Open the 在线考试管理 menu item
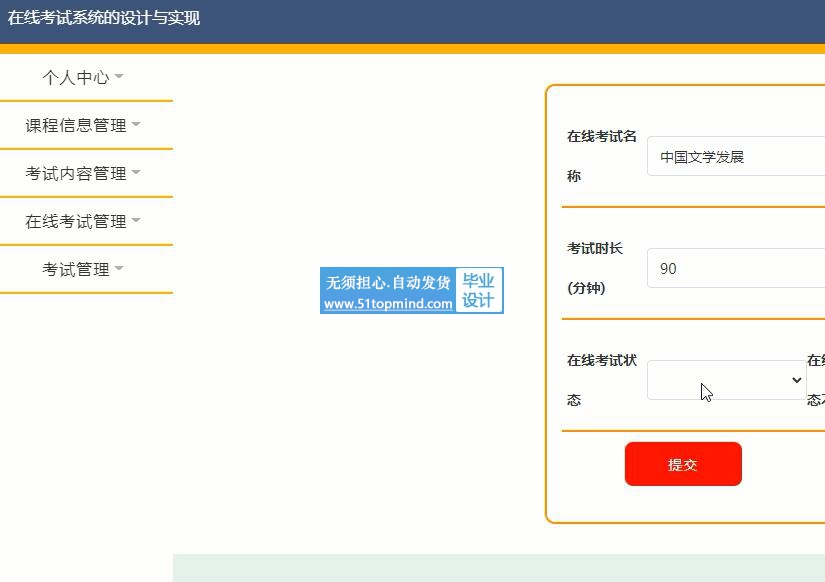825x582 pixels. [76, 221]
